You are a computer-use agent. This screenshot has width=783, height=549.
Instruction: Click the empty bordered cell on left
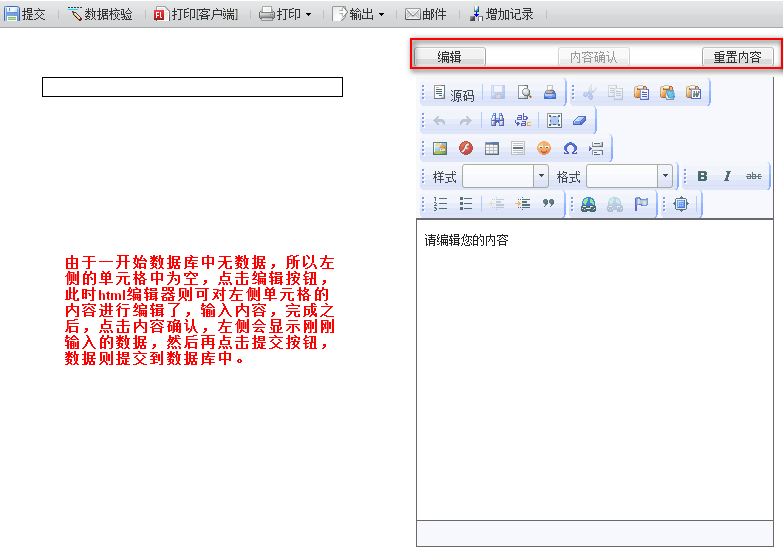192,87
